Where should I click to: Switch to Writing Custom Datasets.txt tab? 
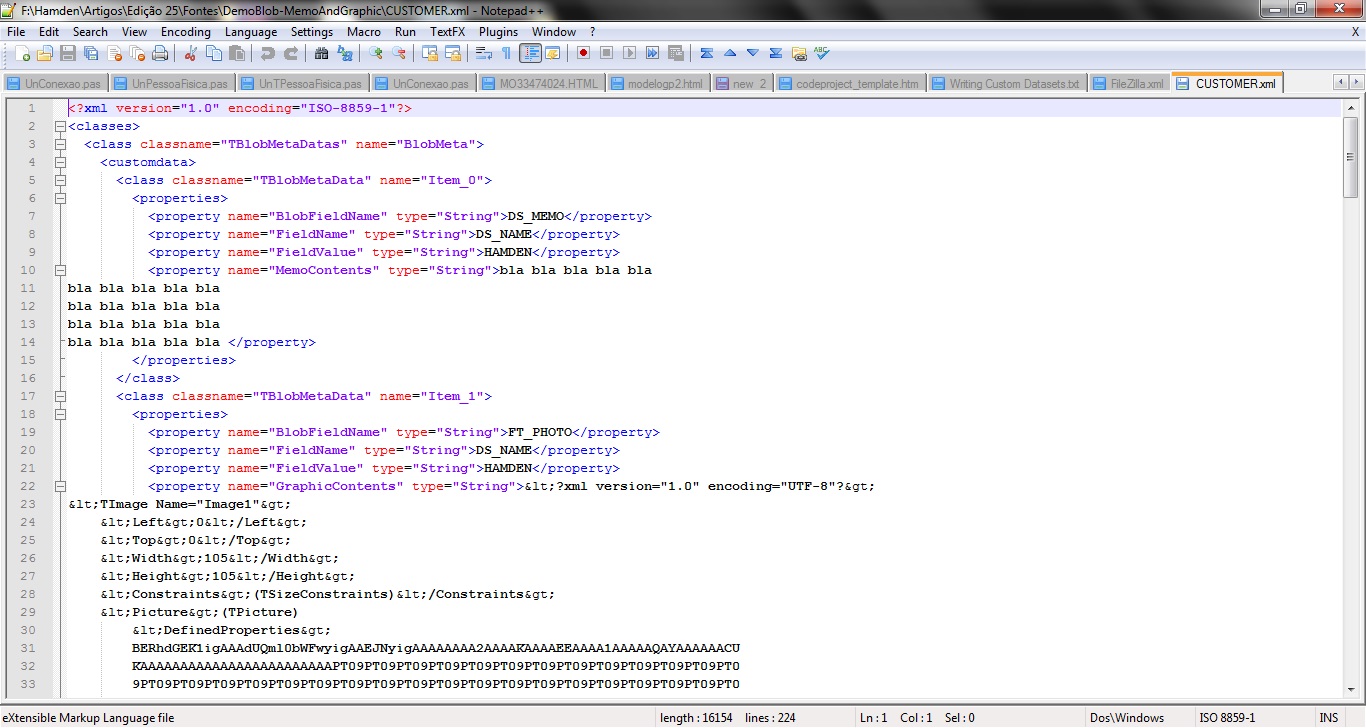click(x=1007, y=83)
